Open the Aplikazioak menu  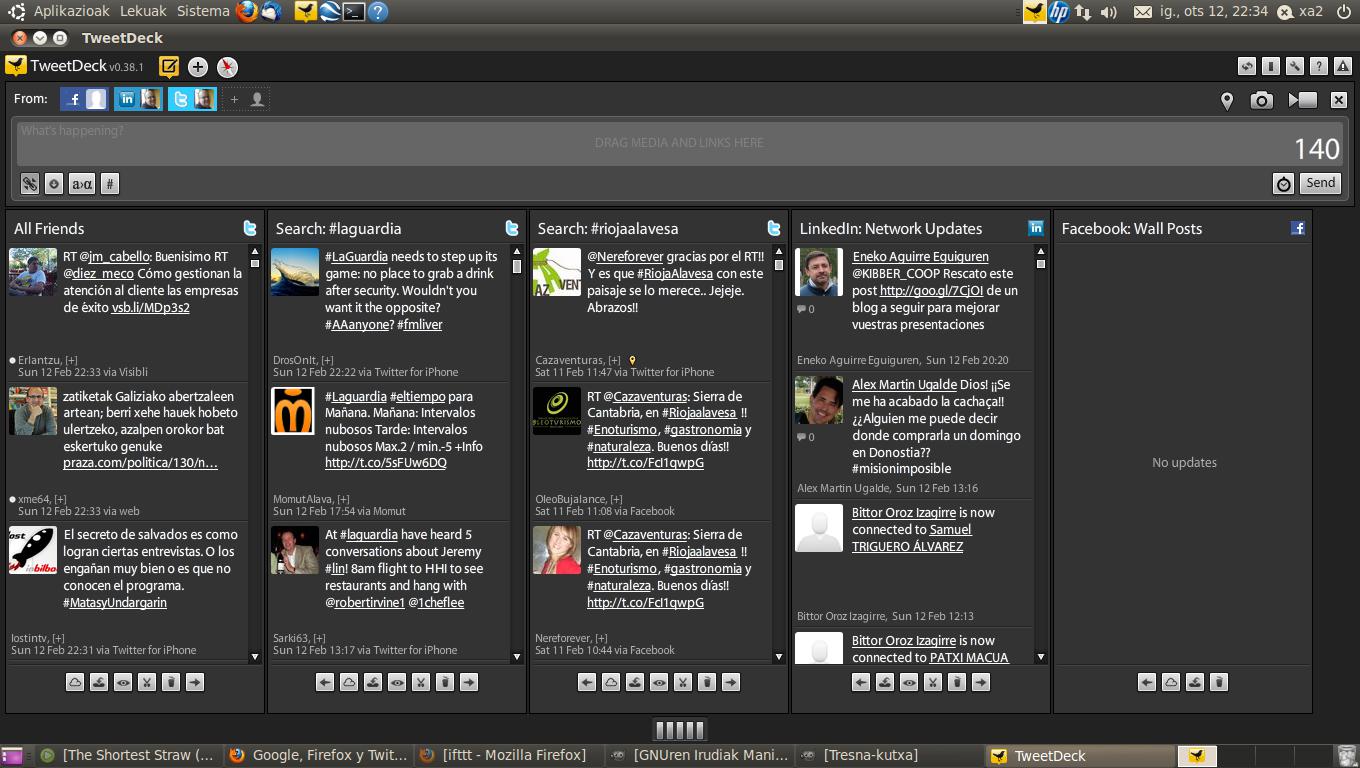coord(71,11)
